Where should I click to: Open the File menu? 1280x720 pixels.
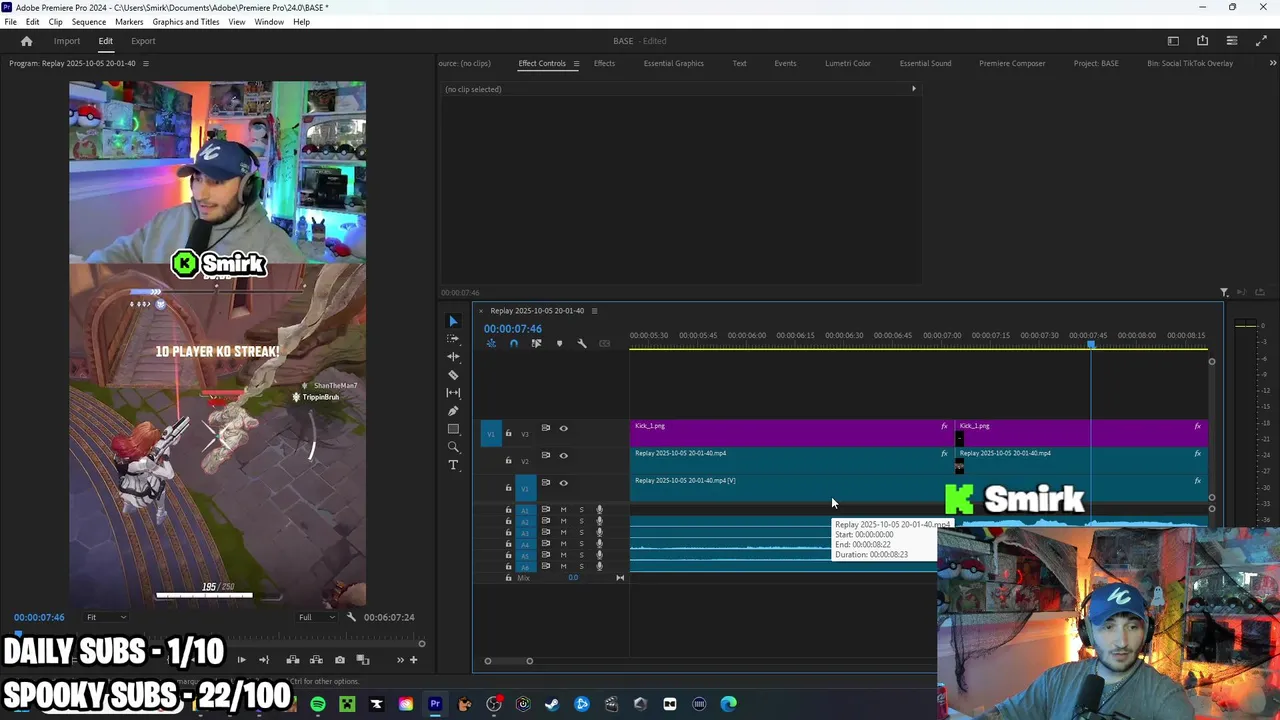10,22
